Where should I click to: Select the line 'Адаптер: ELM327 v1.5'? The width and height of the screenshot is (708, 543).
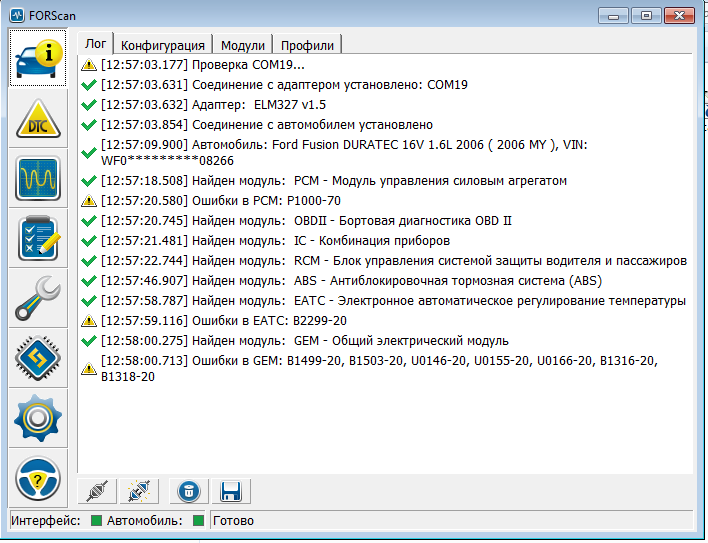point(213,105)
